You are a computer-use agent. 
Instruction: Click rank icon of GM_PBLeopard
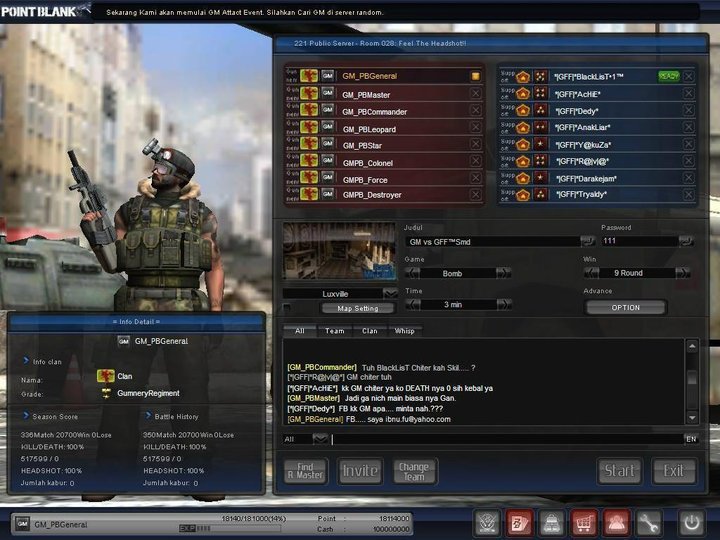(309, 127)
